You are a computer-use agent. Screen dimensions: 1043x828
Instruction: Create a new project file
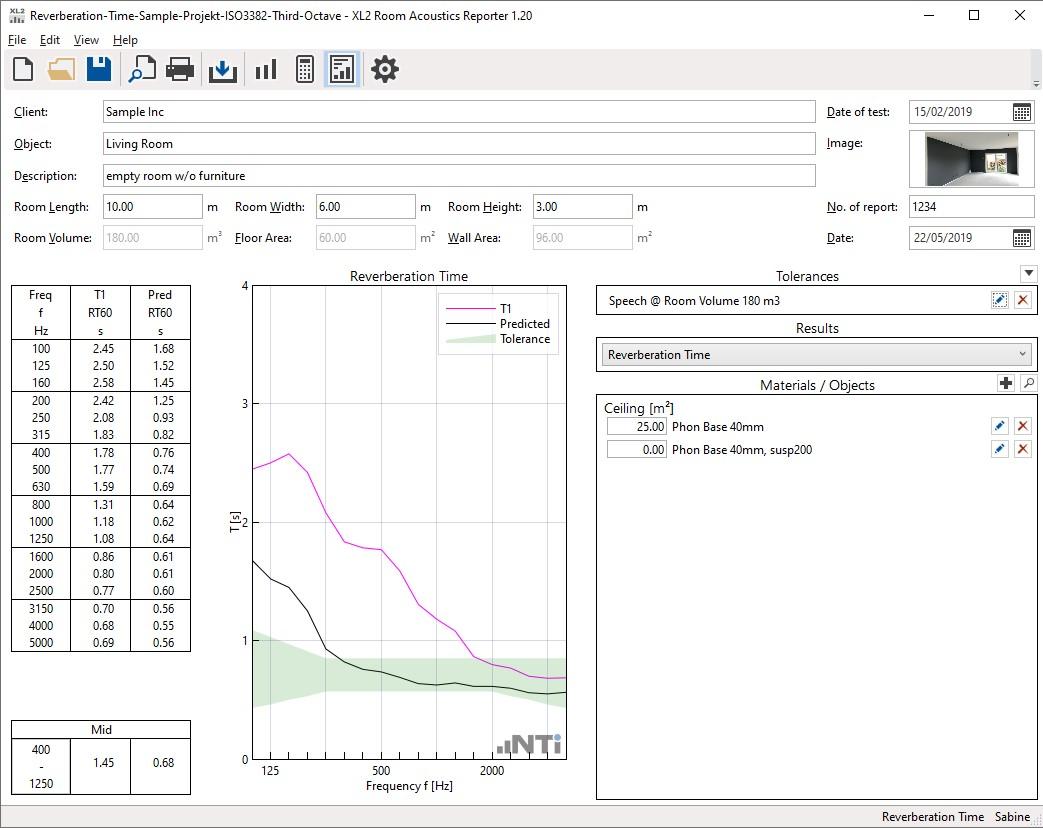click(x=23, y=69)
